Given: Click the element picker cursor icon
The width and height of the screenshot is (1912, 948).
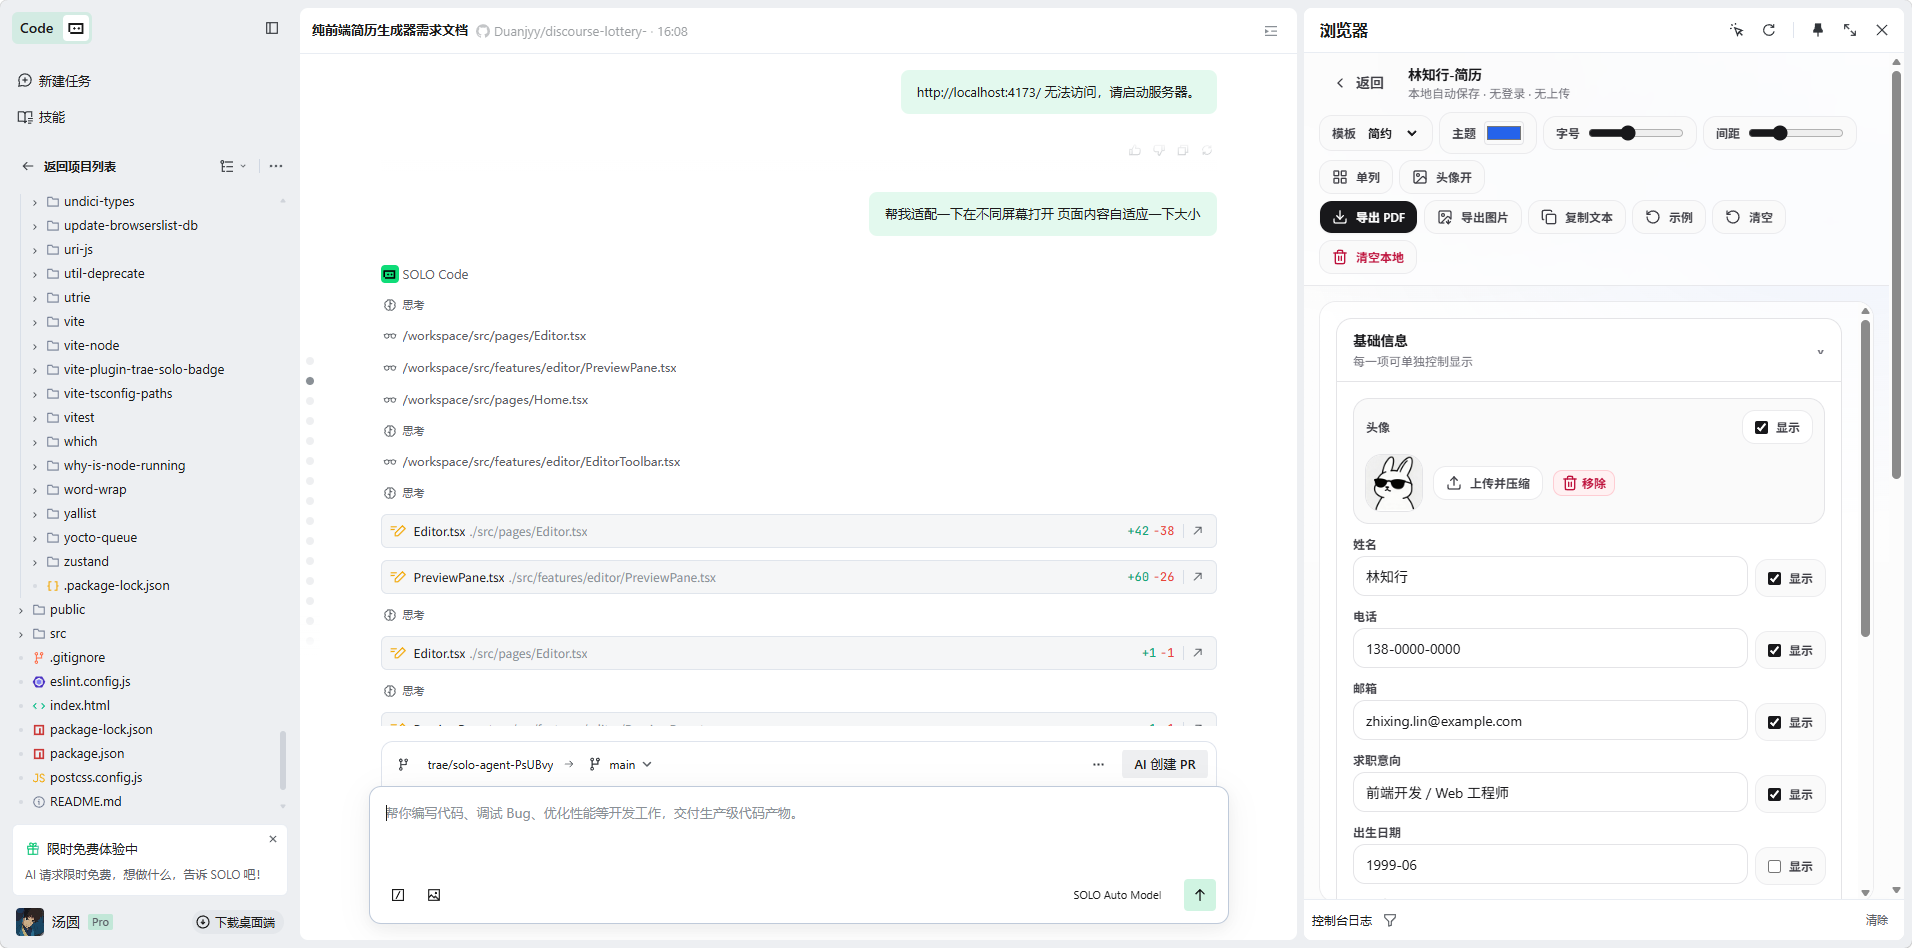Looking at the screenshot, I should pyautogui.click(x=1736, y=30).
